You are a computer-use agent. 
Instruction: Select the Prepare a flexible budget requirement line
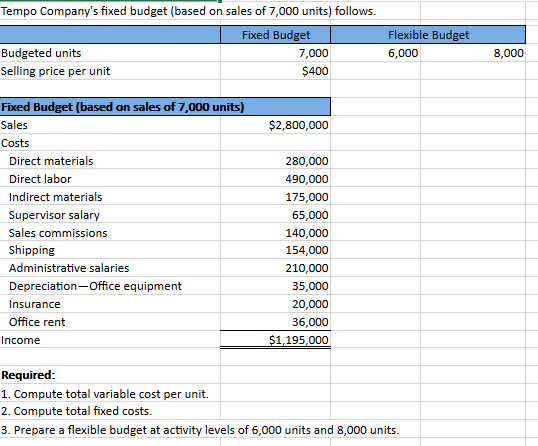point(200,430)
